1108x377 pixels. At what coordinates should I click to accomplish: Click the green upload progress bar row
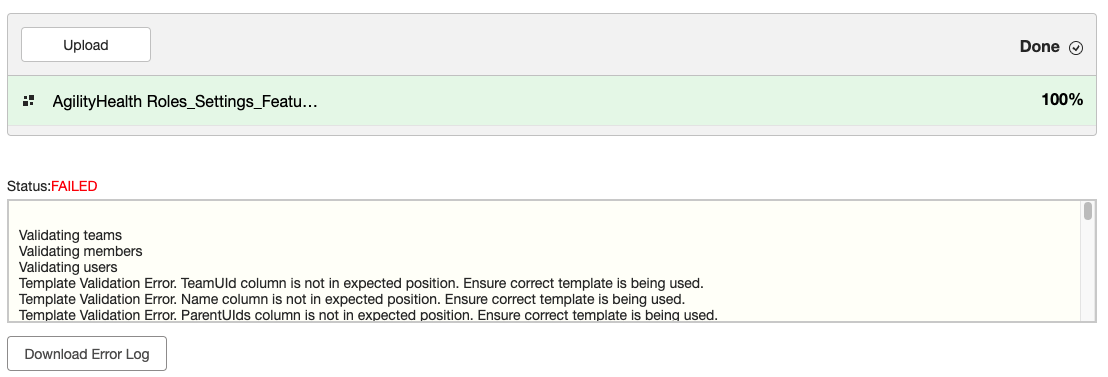(x=552, y=101)
